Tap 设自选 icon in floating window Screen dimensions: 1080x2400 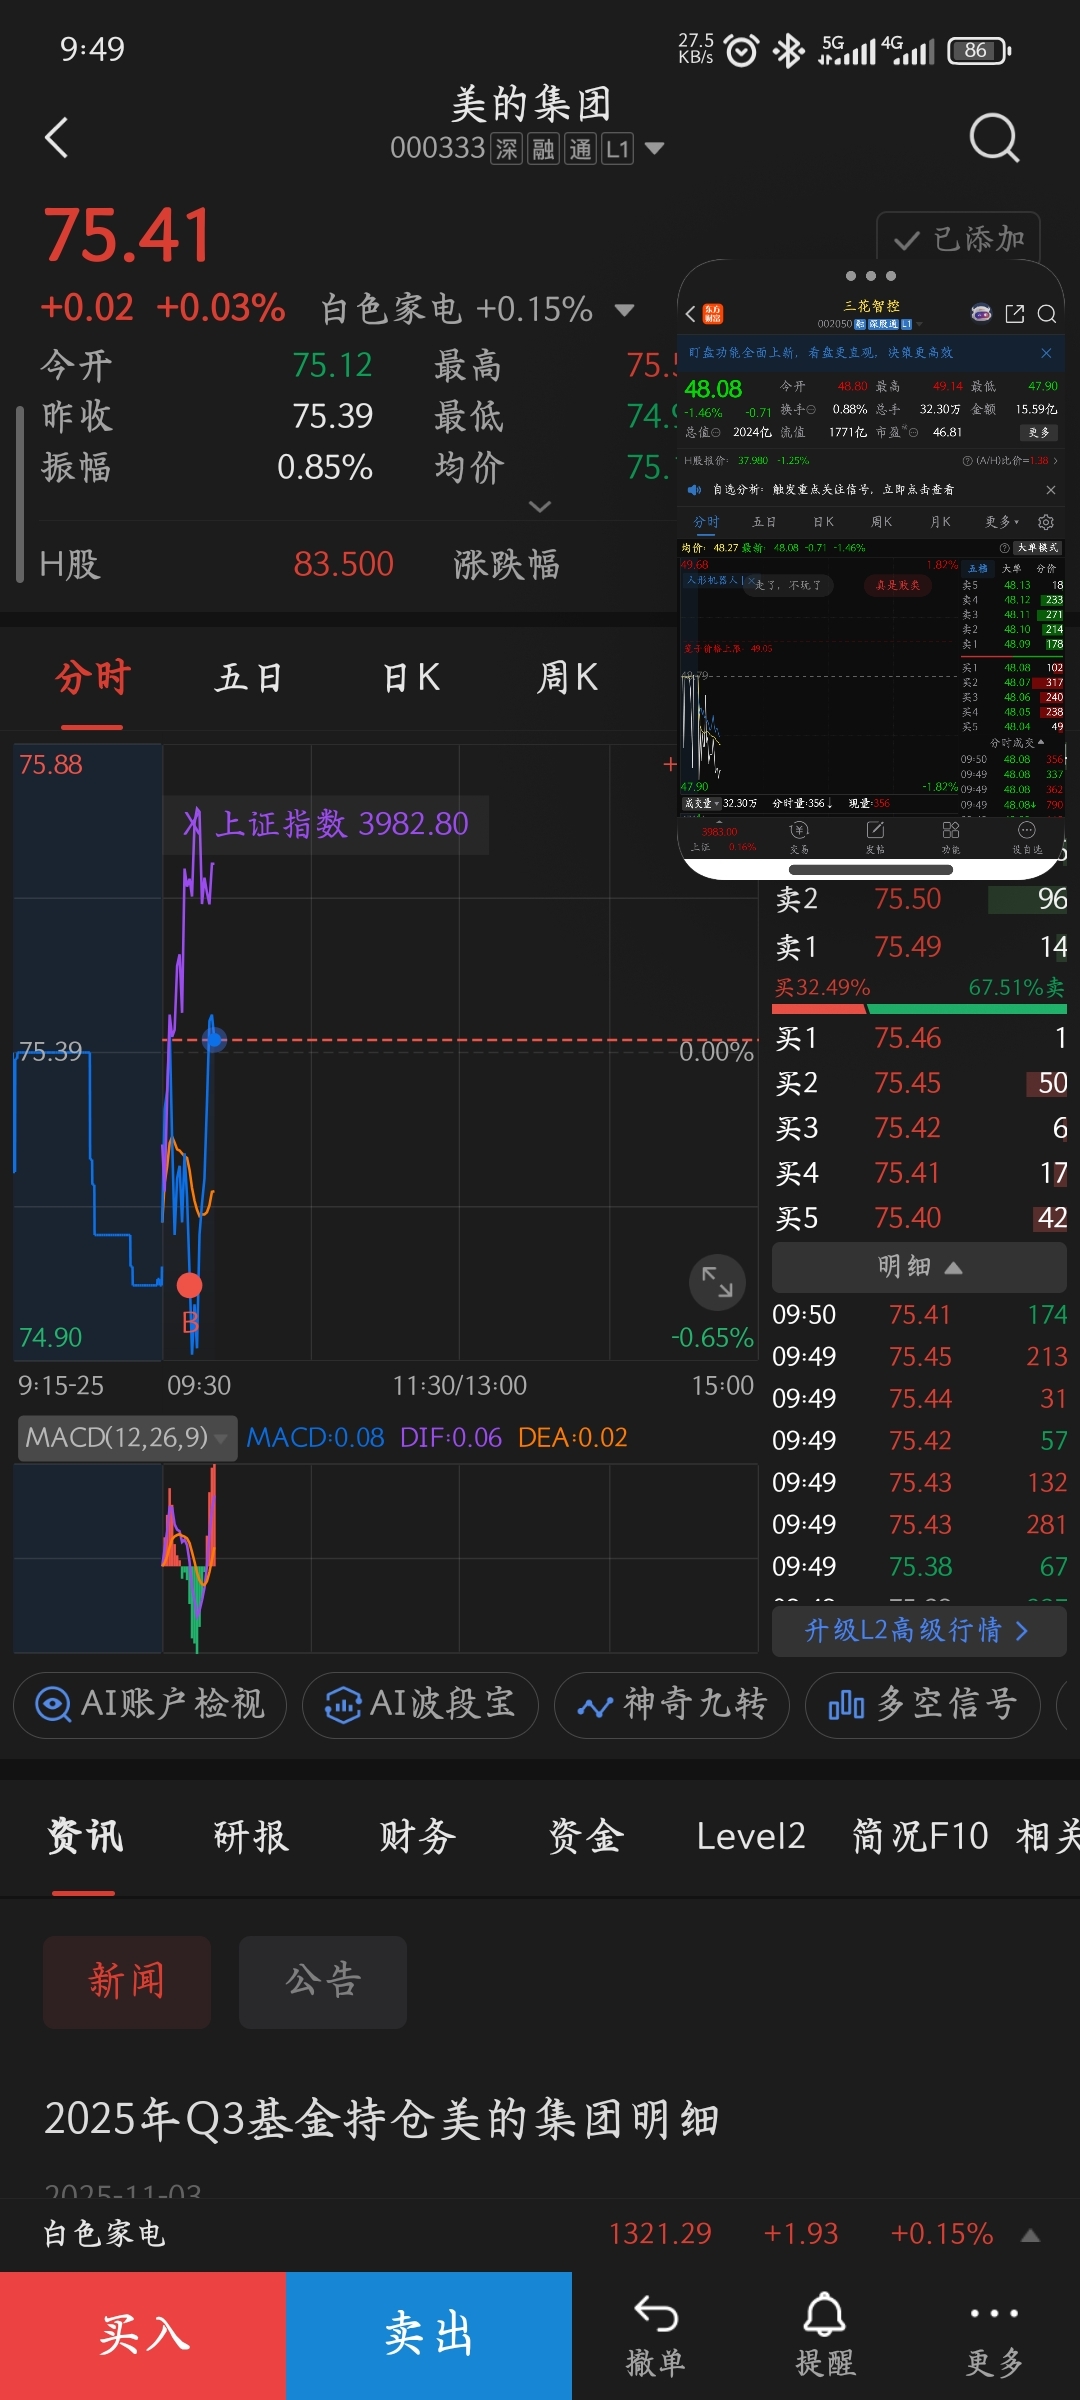click(x=1026, y=837)
